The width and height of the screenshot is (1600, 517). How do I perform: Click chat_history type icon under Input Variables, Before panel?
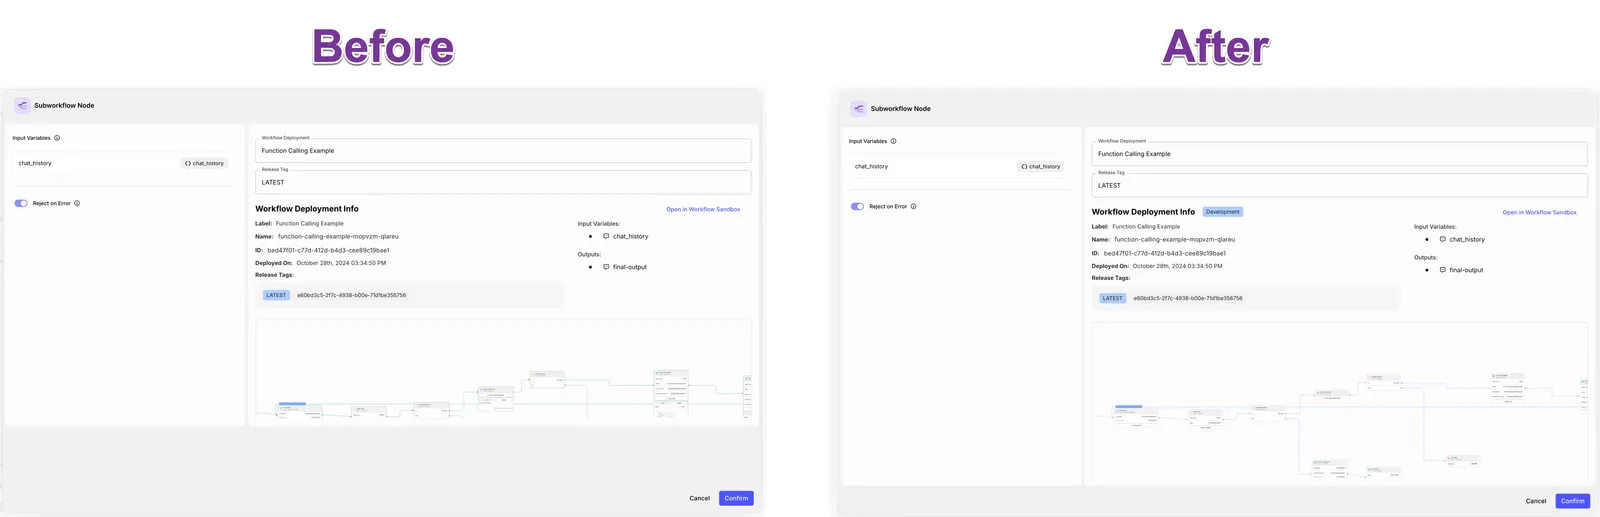coord(606,236)
